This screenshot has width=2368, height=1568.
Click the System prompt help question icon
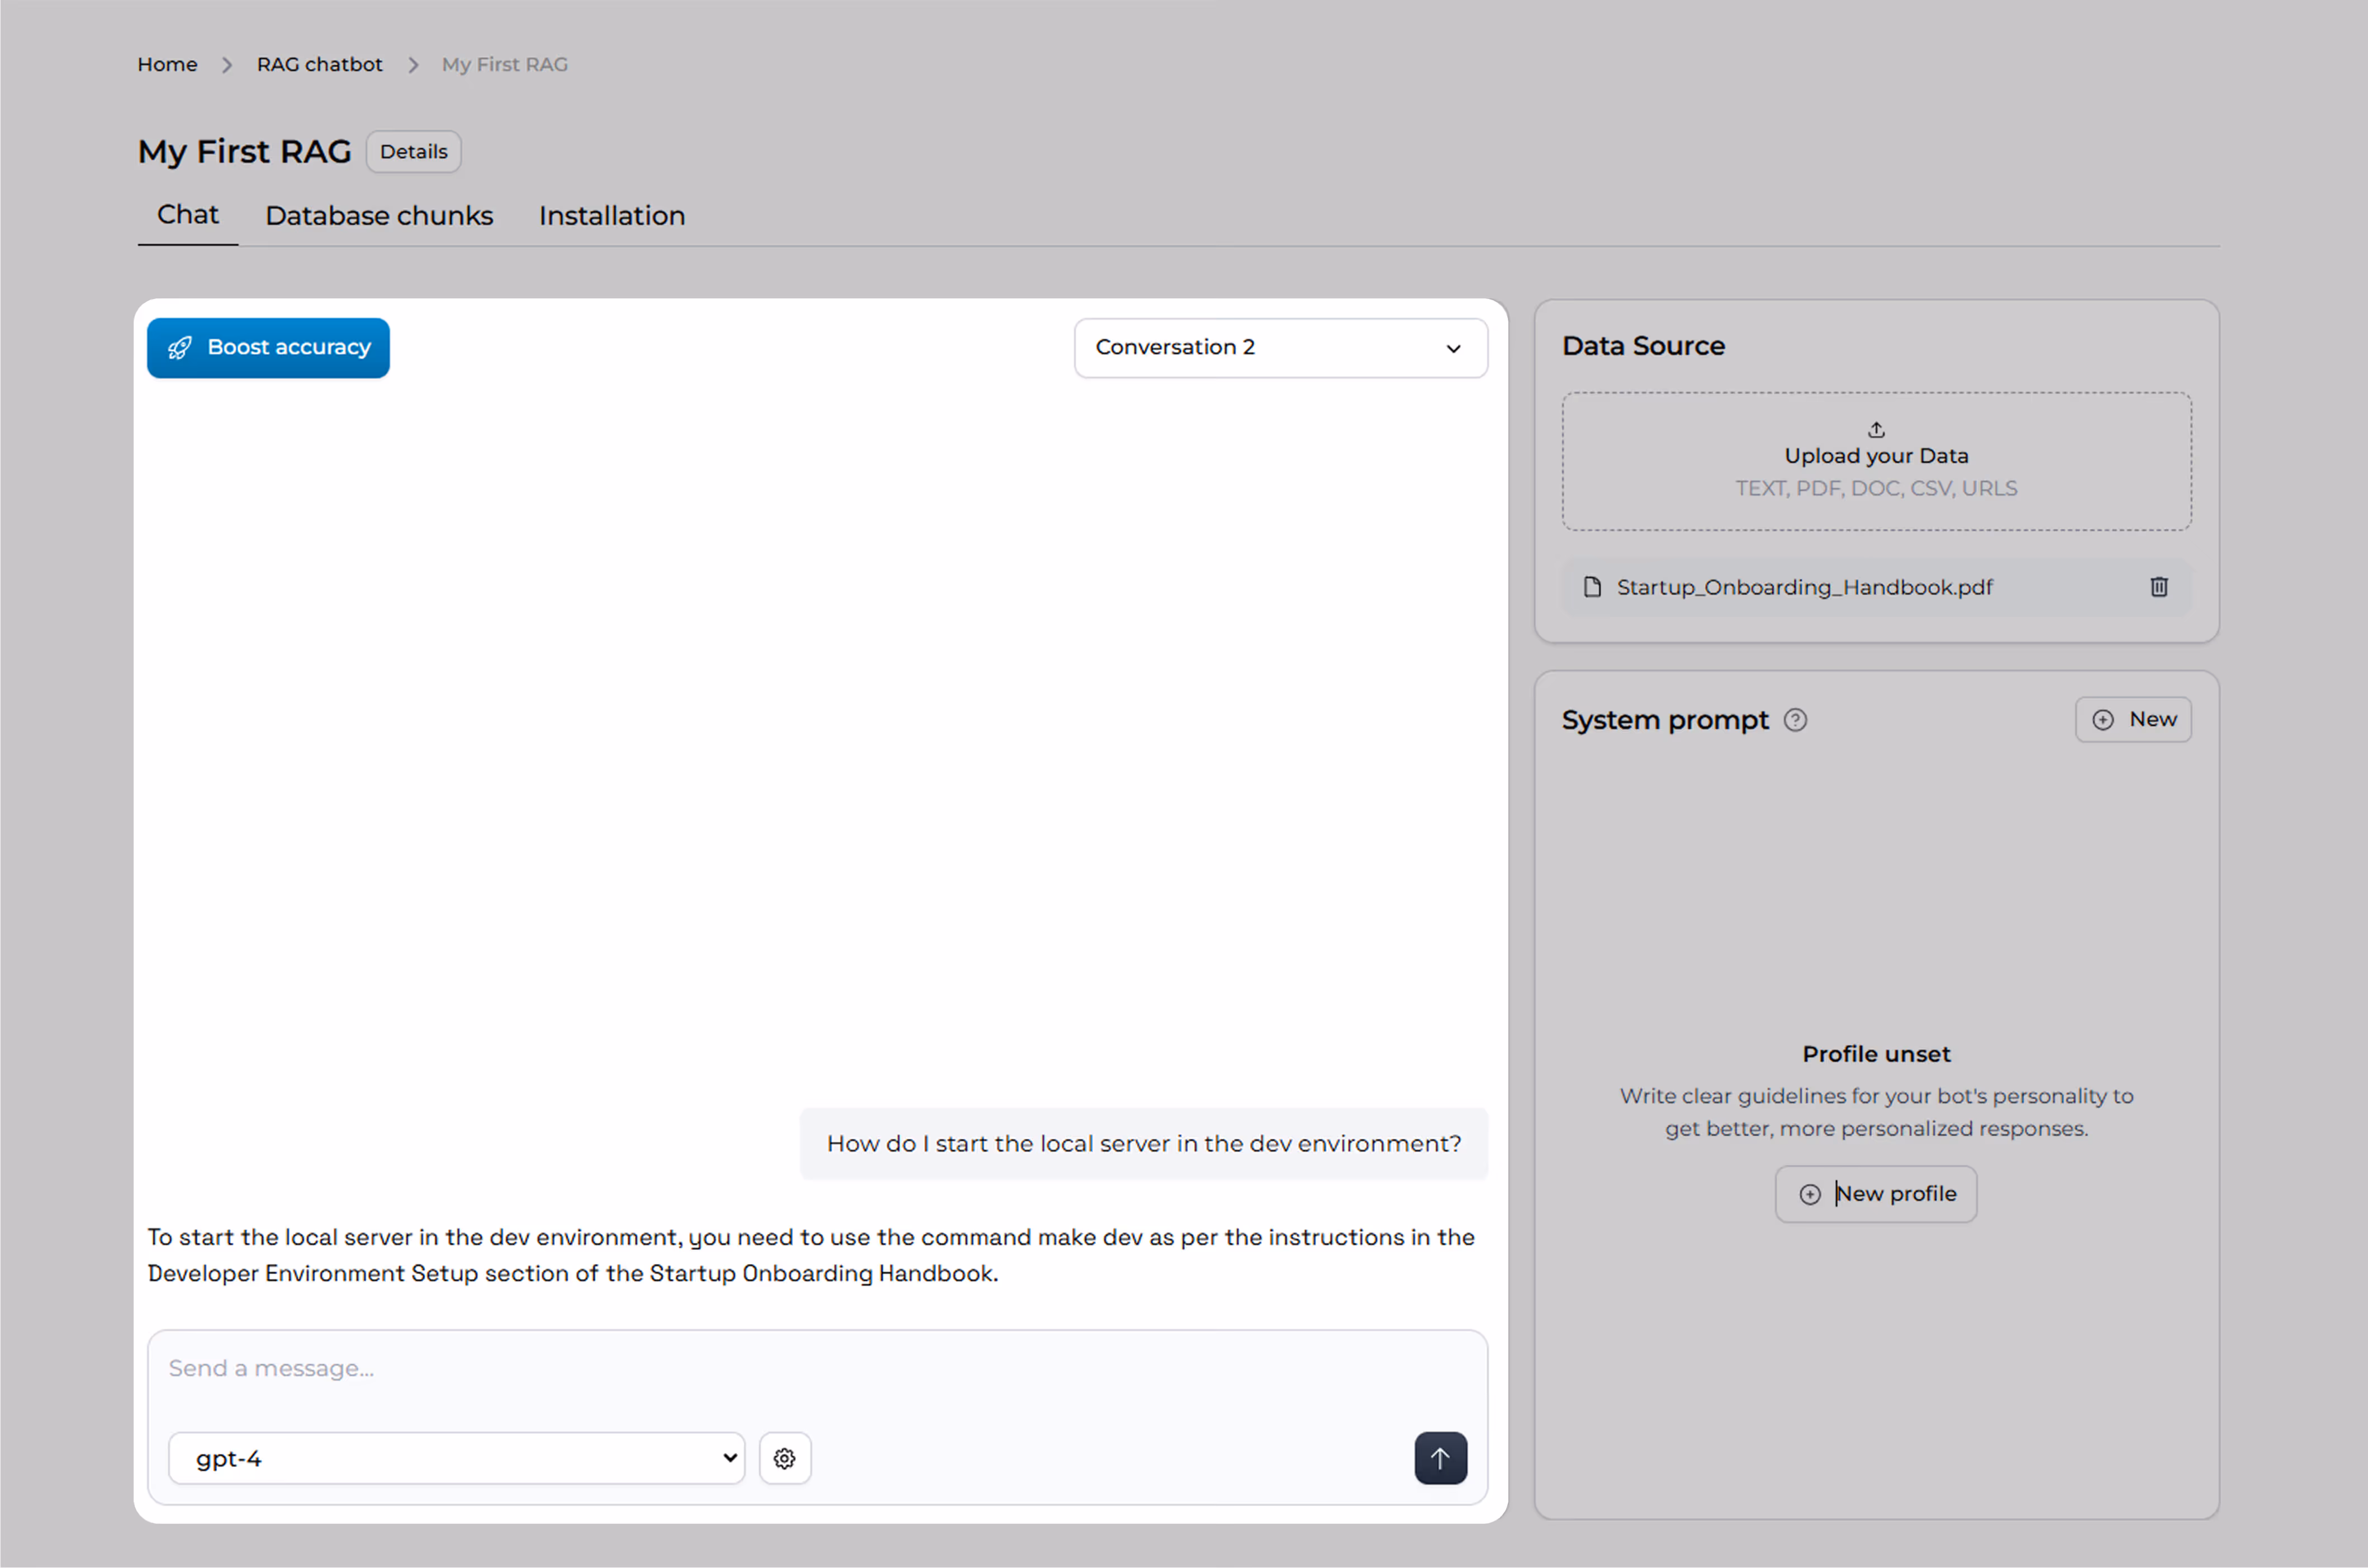(1795, 720)
